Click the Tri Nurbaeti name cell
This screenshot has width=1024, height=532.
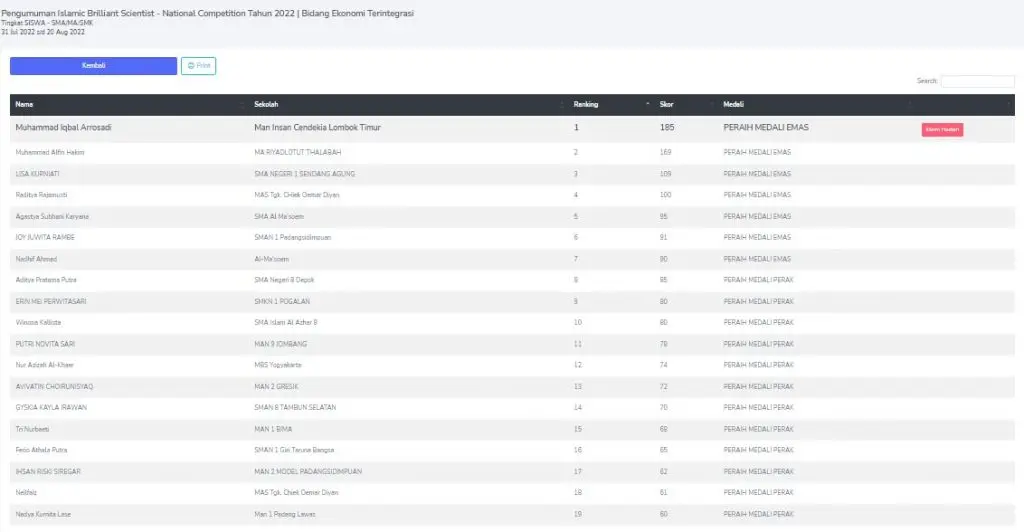[x=34, y=429]
